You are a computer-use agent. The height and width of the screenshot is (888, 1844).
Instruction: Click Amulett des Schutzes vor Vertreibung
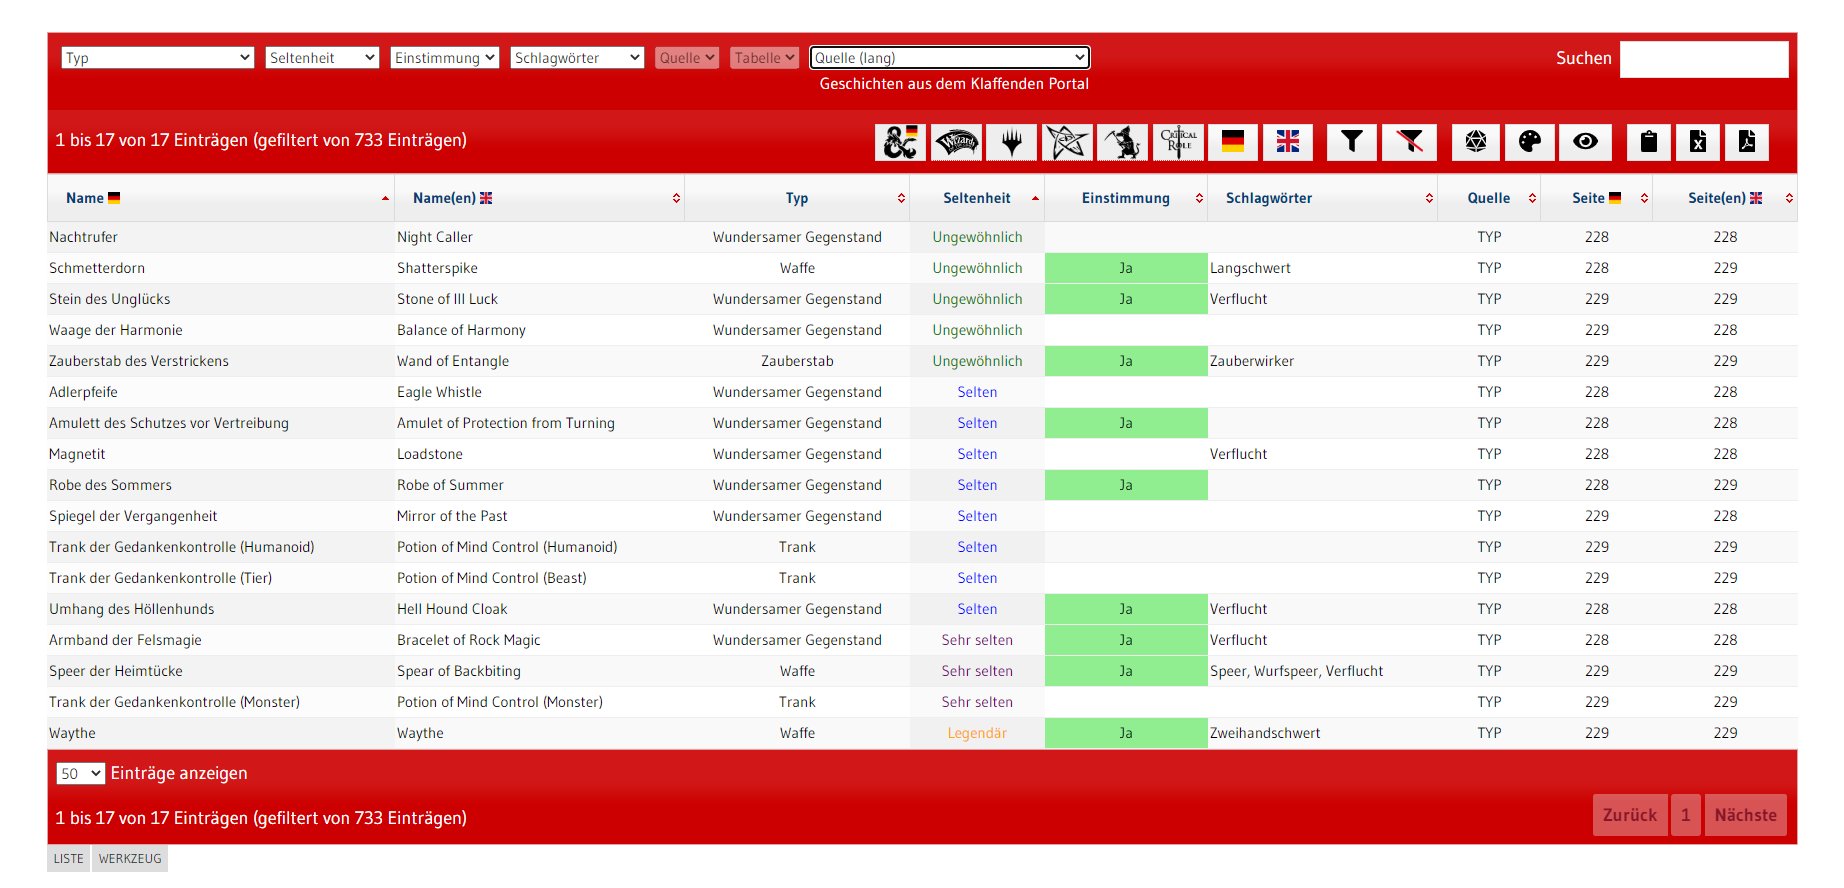click(x=169, y=423)
